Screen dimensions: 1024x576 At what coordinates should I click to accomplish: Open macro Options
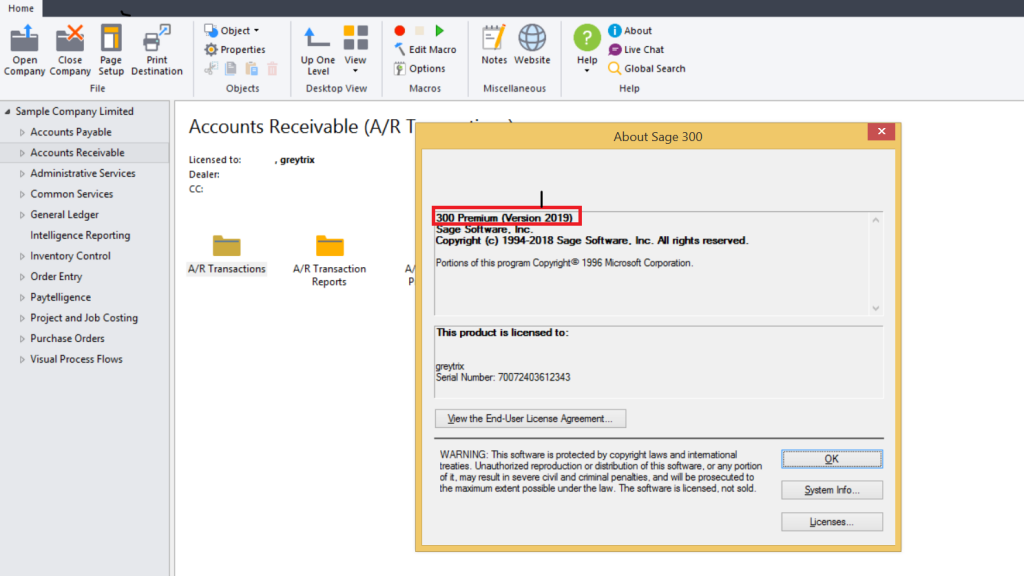[420, 69]
